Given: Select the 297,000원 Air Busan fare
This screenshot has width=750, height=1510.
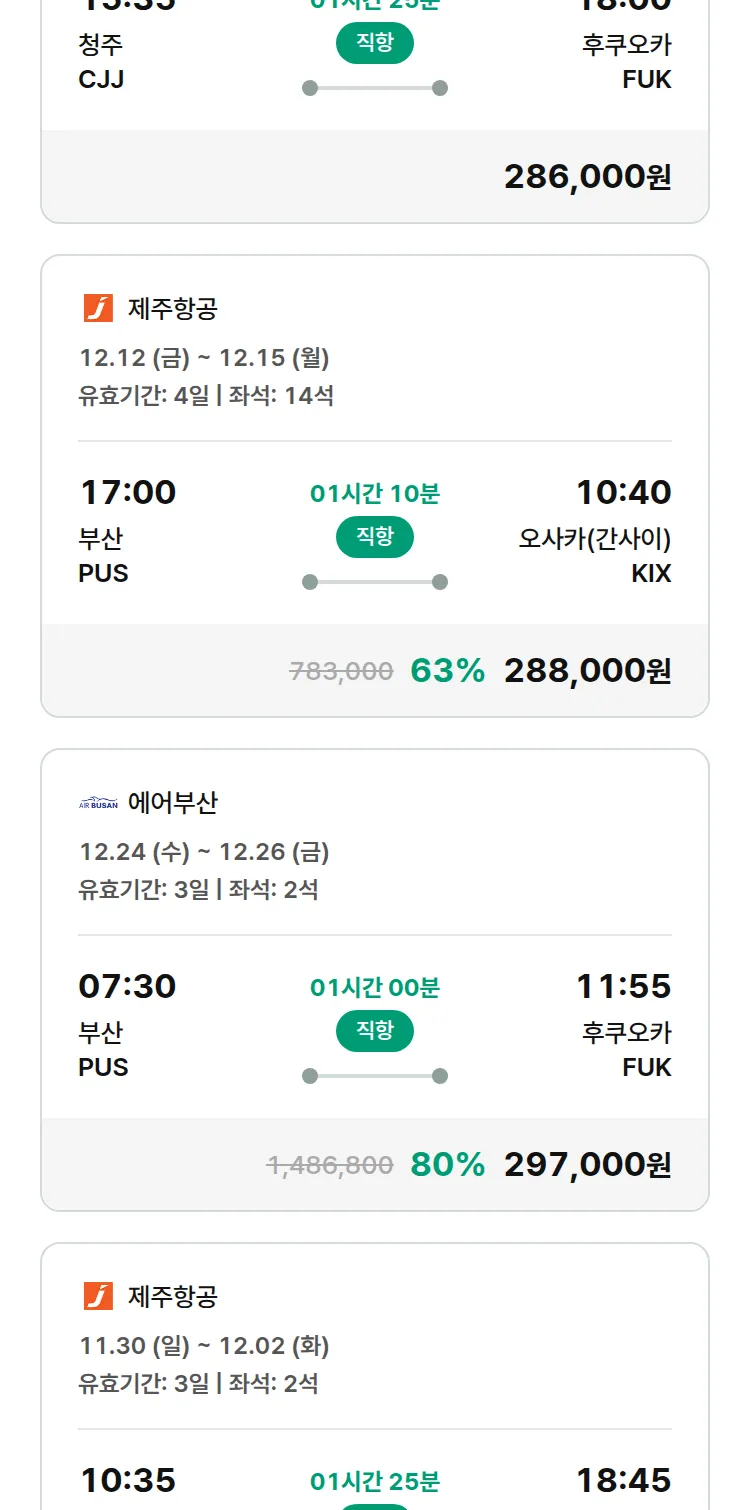Looking at the screenshot, I should pyautogui.click(x=587, y=1165).
